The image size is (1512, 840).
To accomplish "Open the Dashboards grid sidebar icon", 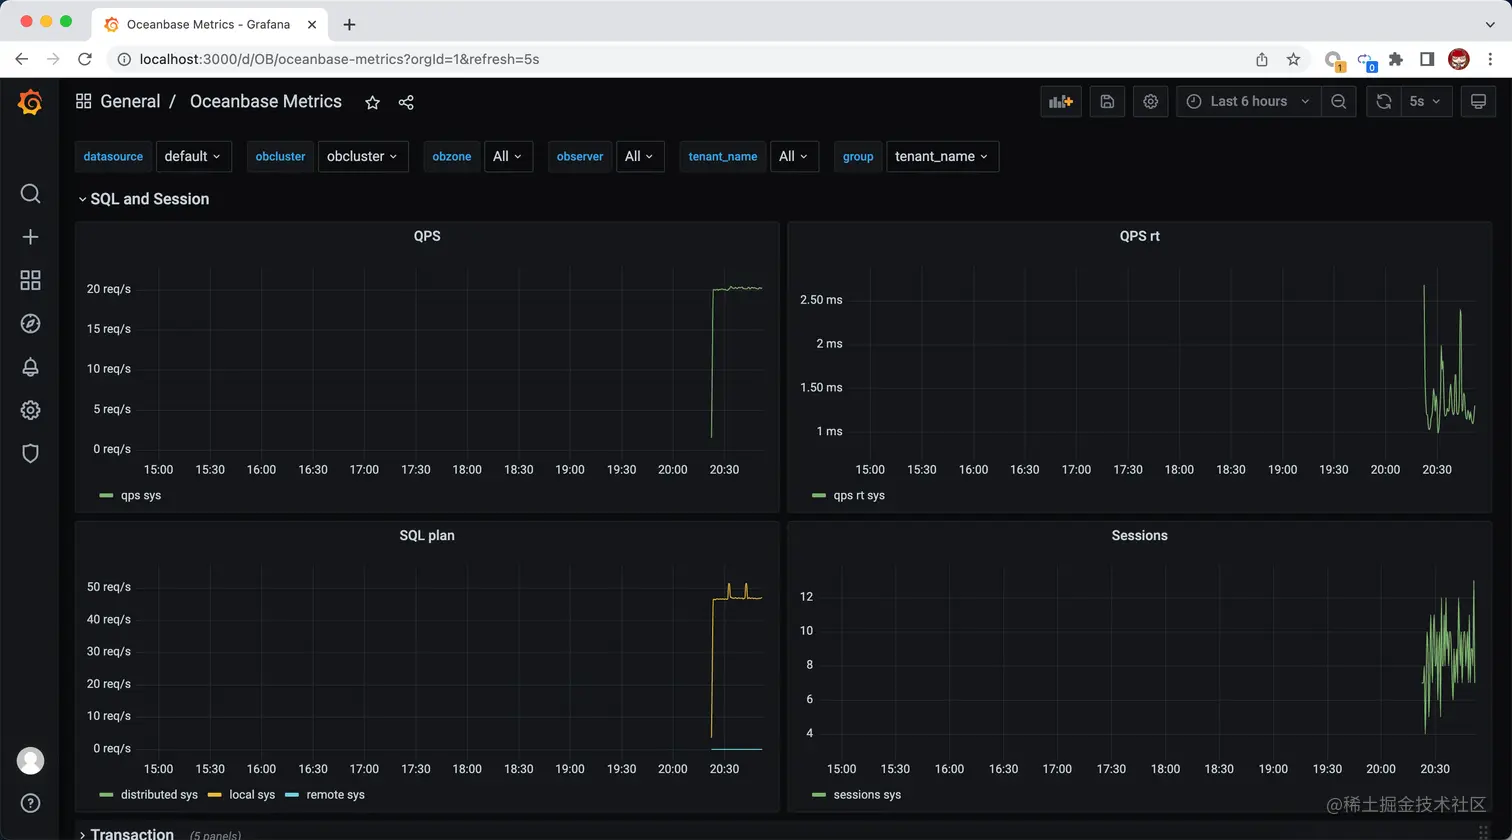I will tap(30, 280).
